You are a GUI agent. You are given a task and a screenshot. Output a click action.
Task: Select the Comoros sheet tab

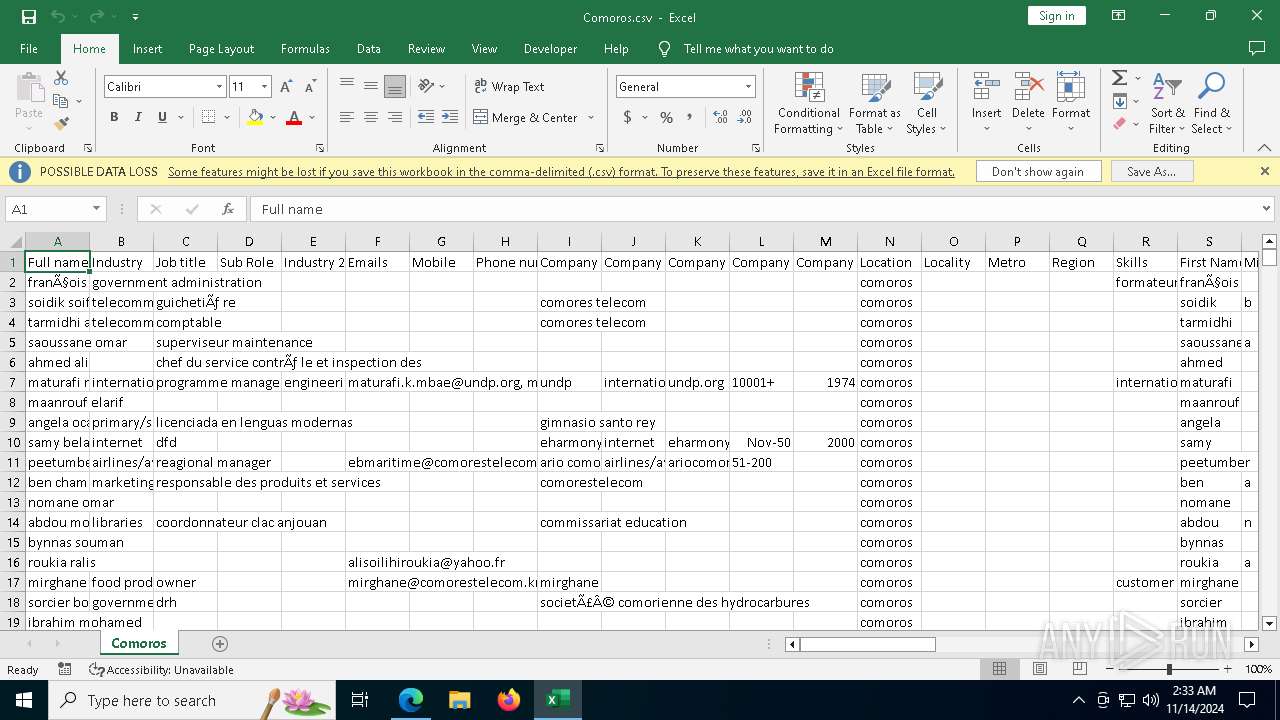coord(139,643)
